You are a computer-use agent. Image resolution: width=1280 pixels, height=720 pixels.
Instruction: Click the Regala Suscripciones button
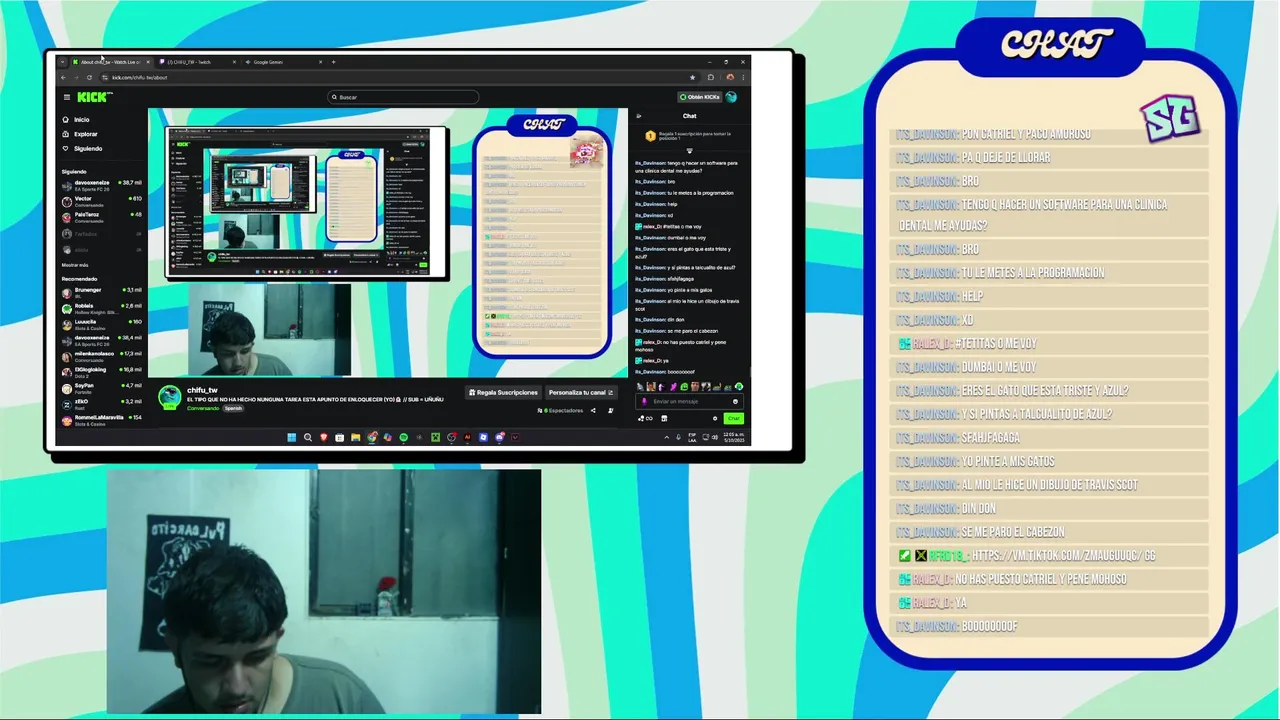(503, 392)
